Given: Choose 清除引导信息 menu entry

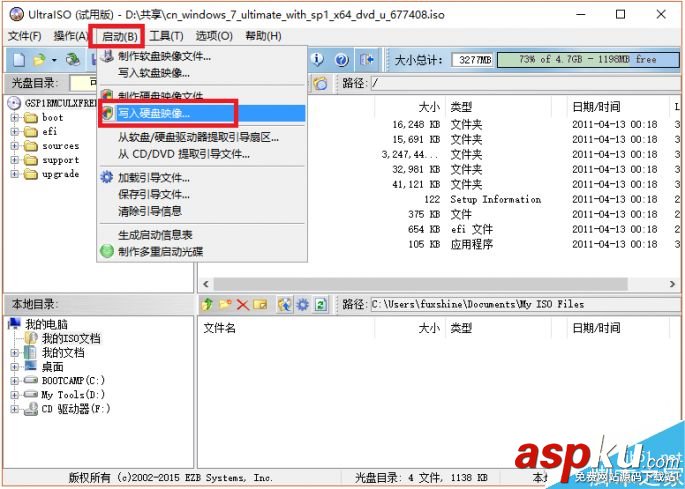Looking at the screenshot, I should coord(202,211).
